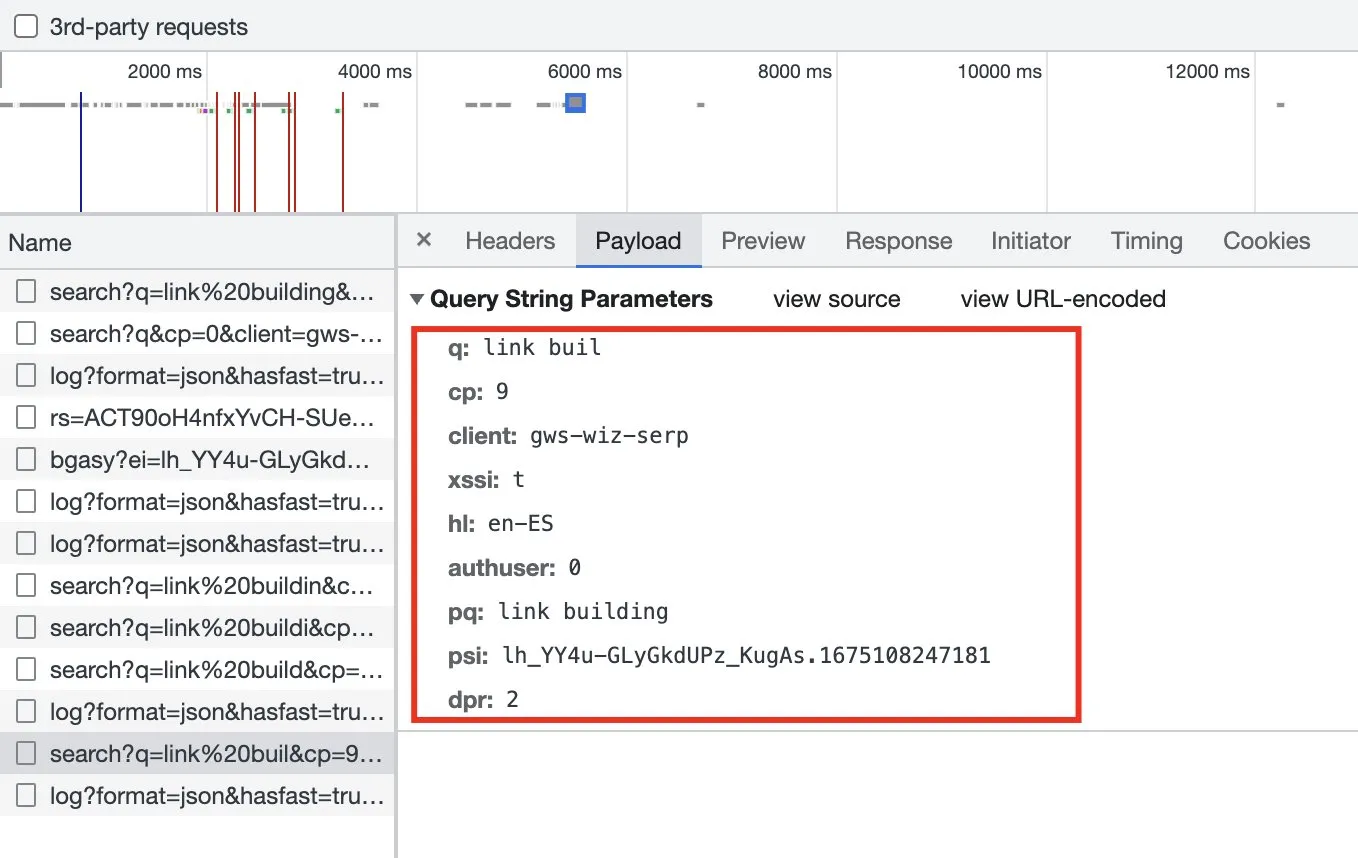Enable the 3rd-party requests checkbox
The width and height of the screenshot is (1358, 858).
tap(26, 27)
